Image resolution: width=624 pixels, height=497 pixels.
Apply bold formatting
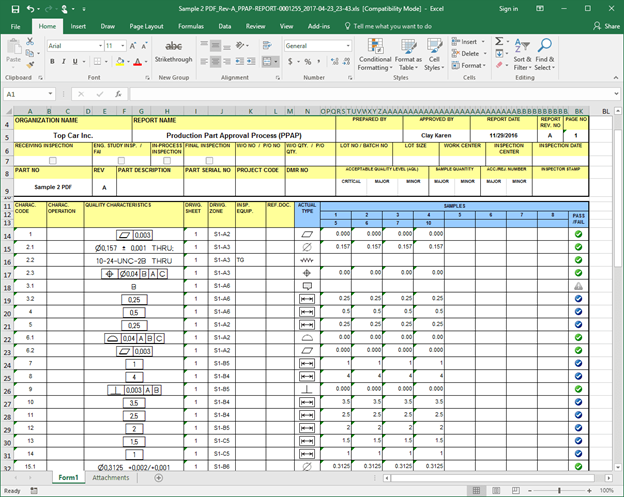(51, 60)
